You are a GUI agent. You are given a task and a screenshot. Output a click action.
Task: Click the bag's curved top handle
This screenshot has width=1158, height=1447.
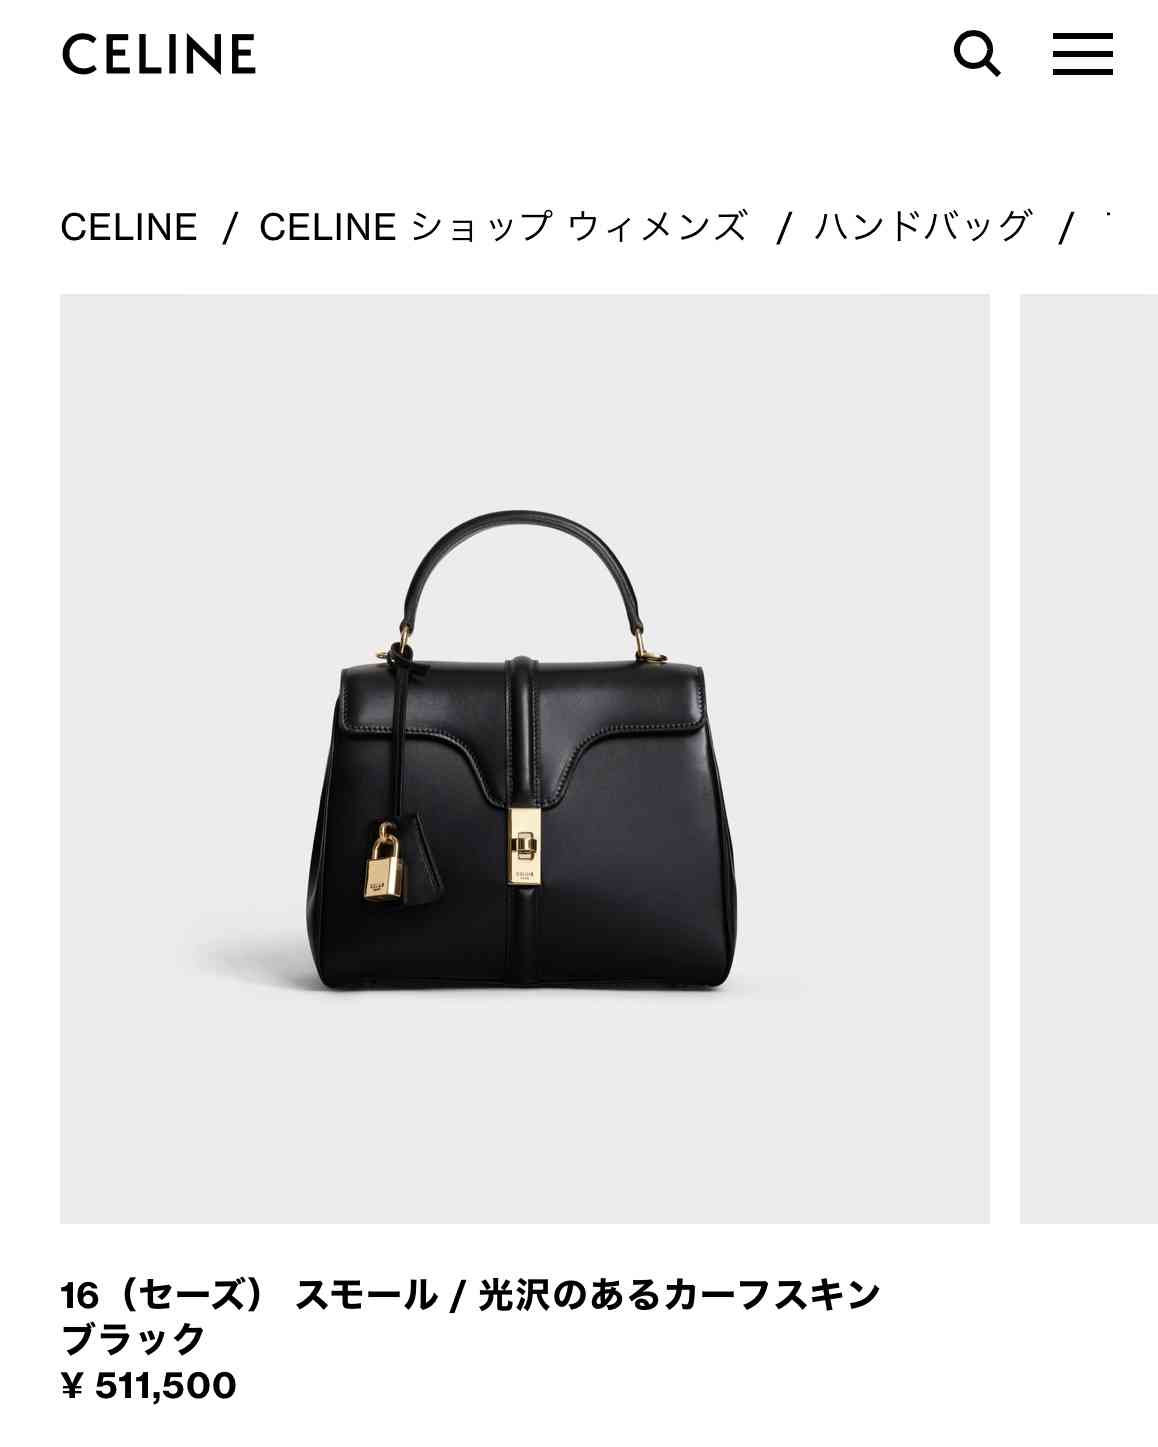pyautogui.click(x=524, y=567)
